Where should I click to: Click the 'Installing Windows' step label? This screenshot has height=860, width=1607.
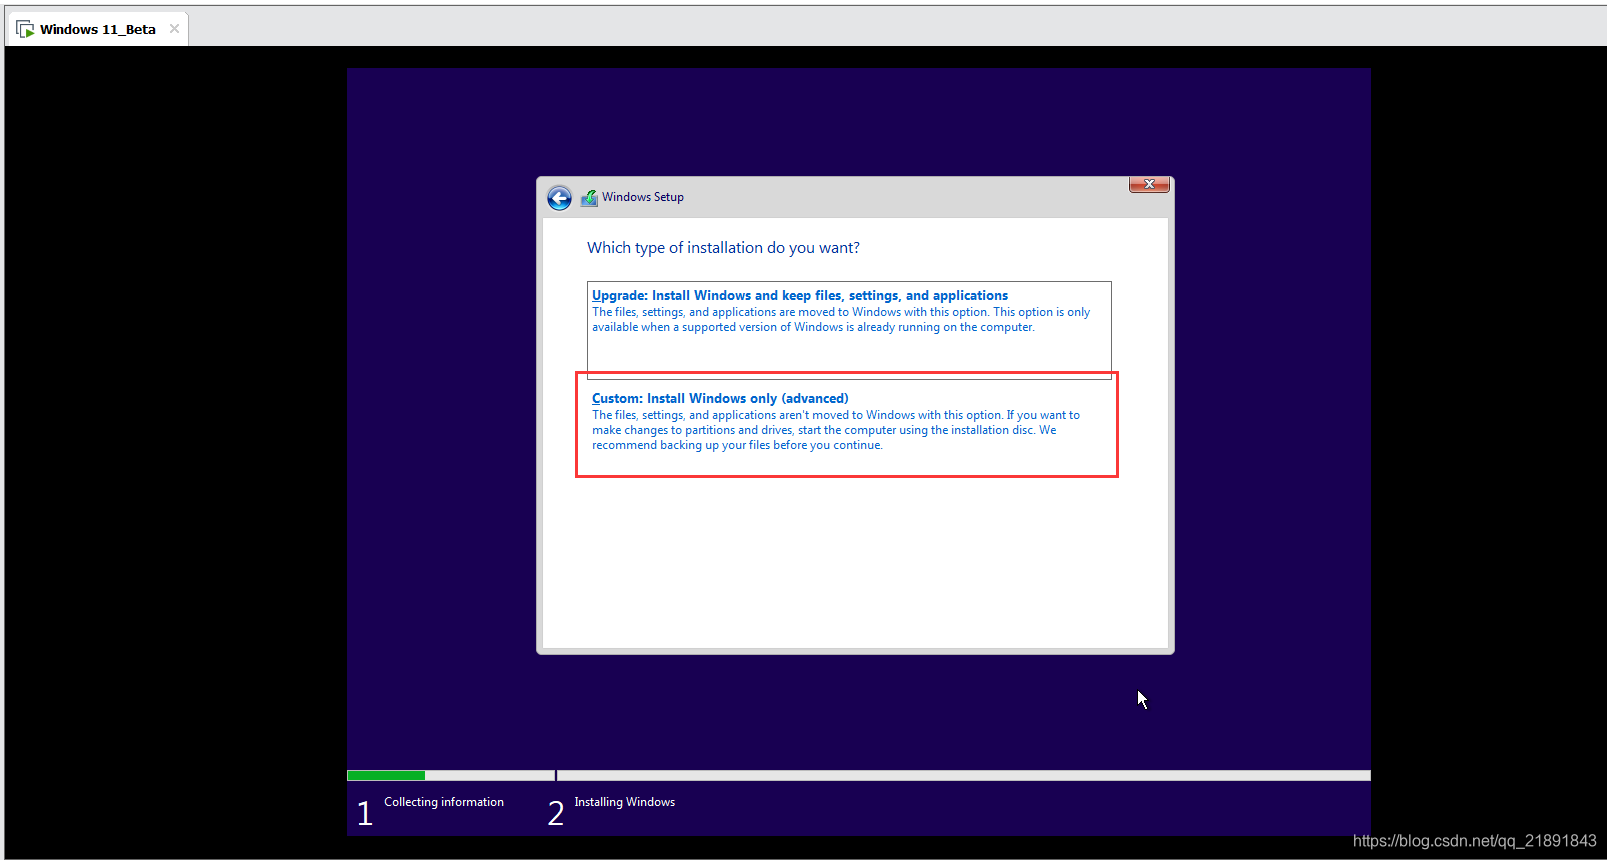(624, 802)
